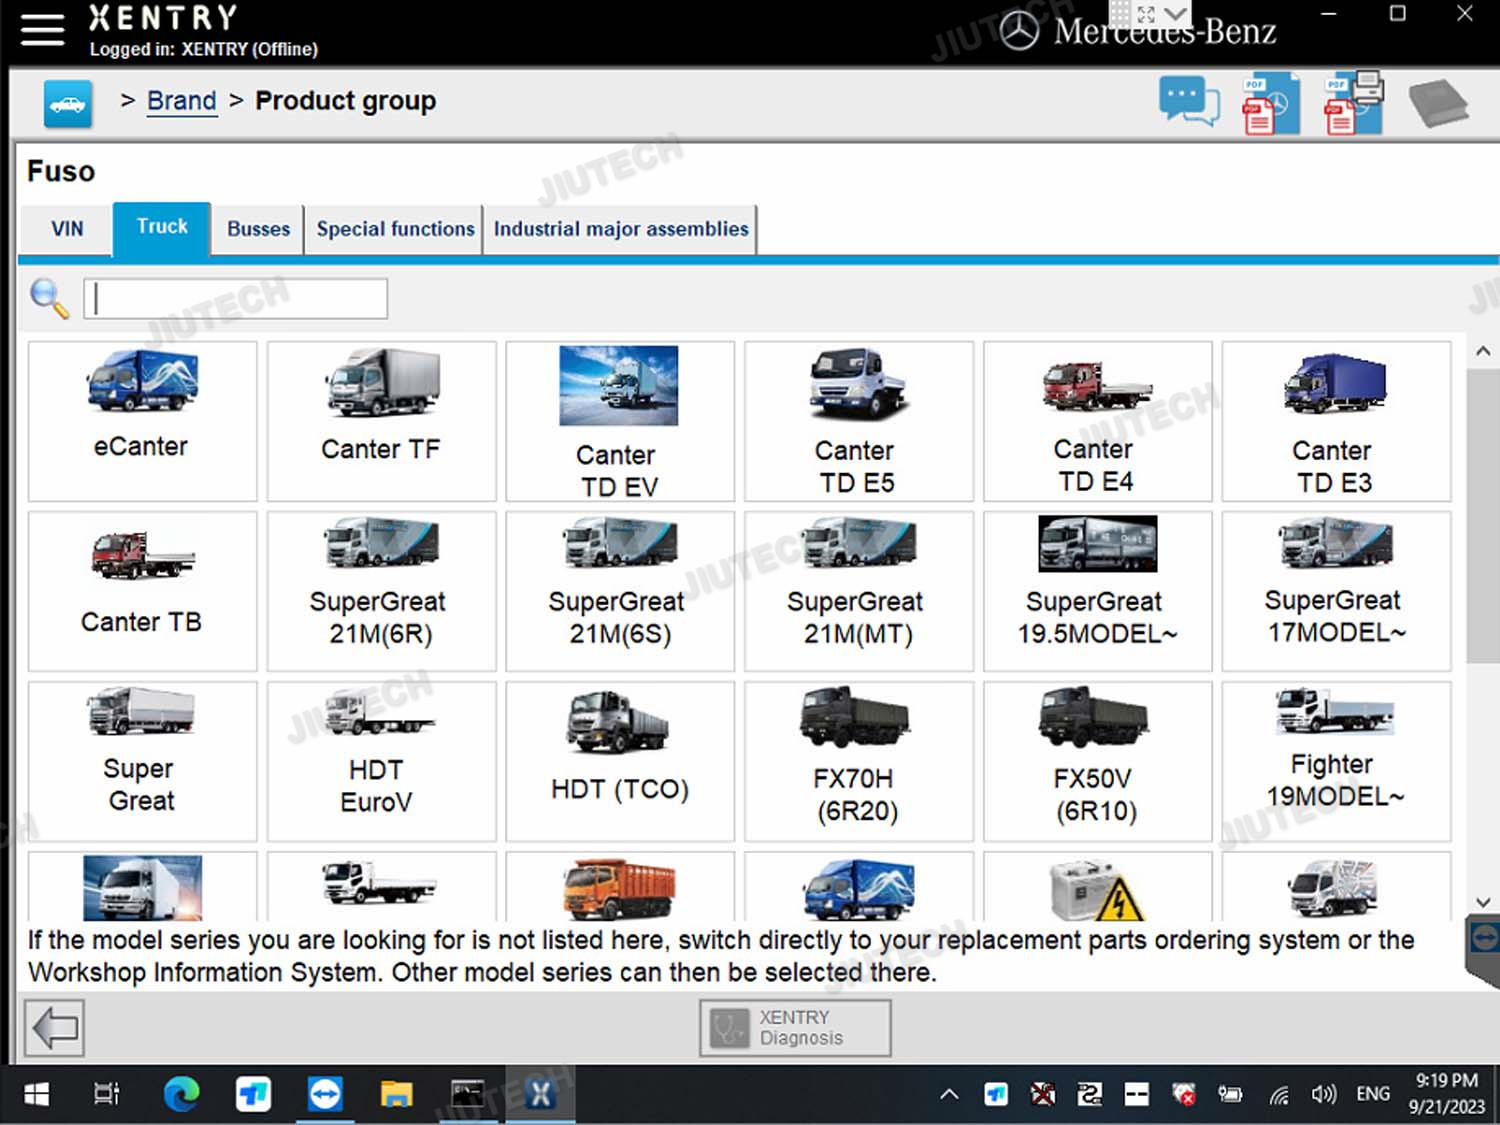1500x1125 pixels.
Task: Open the gray manual book icon
Action: coord(1437,103)
